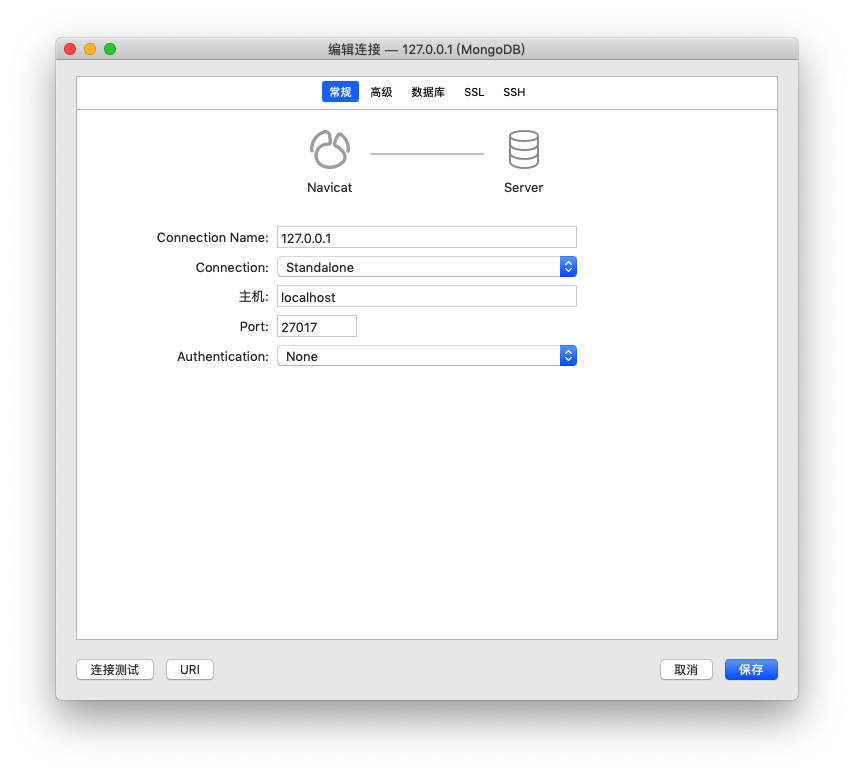Focus the 主机 localhost text field

(x=426, y=297)
